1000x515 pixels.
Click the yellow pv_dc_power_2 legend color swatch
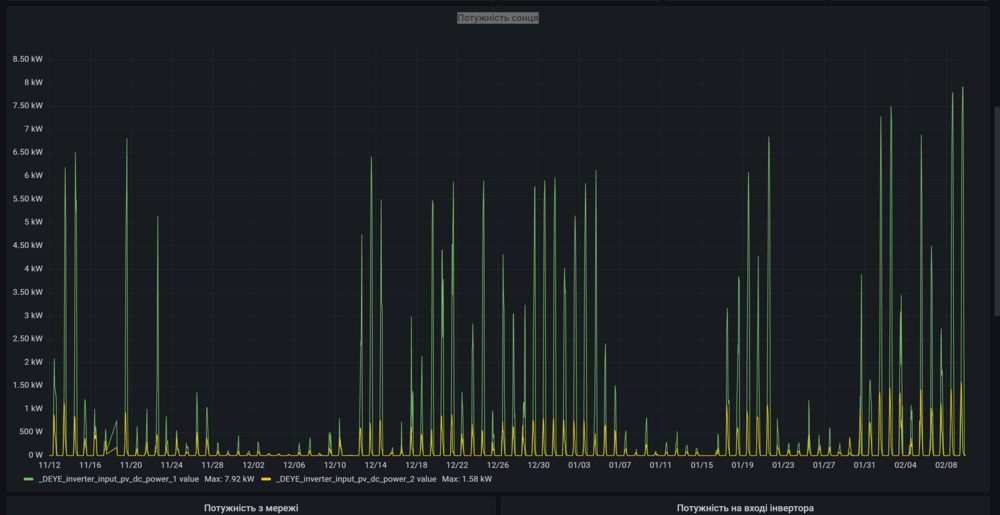(265, 480)
